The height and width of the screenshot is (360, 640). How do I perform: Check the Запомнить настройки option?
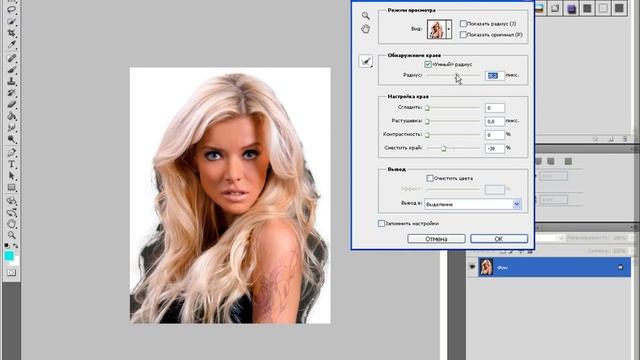pyautogui.click(x=381, y=223)
